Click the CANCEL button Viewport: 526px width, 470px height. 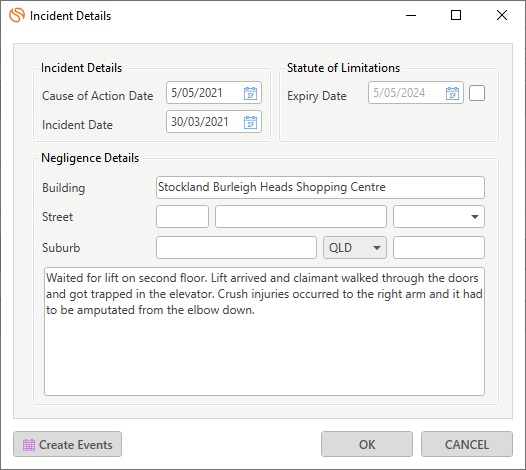(467, 444)
